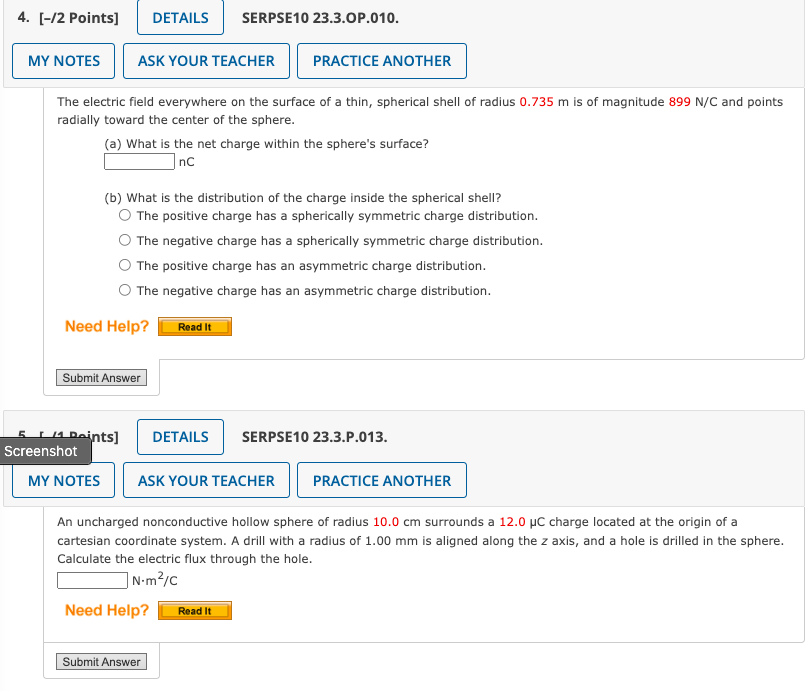
Task: Submit Answer for the electric flux problem
Action: point(101,661)
